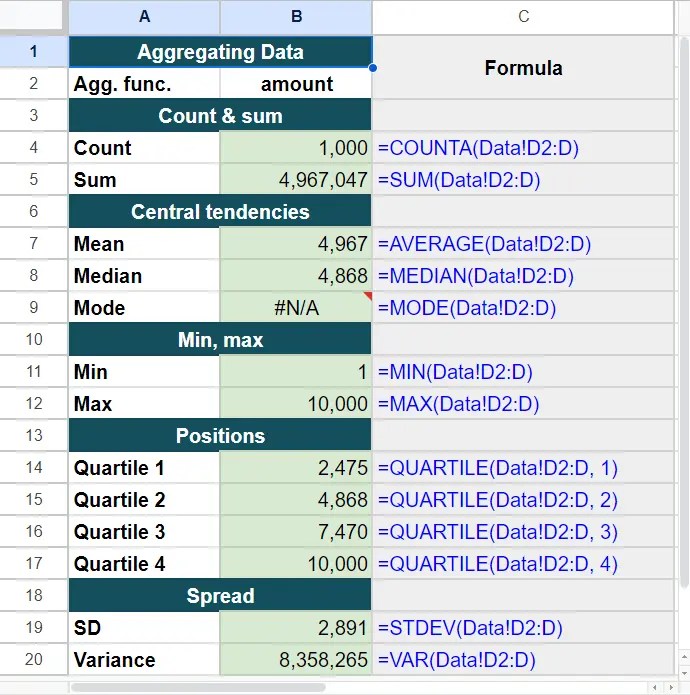Click the #N/A Mode value cell
This screenshot has width=690, height=695.
point(296,308)
